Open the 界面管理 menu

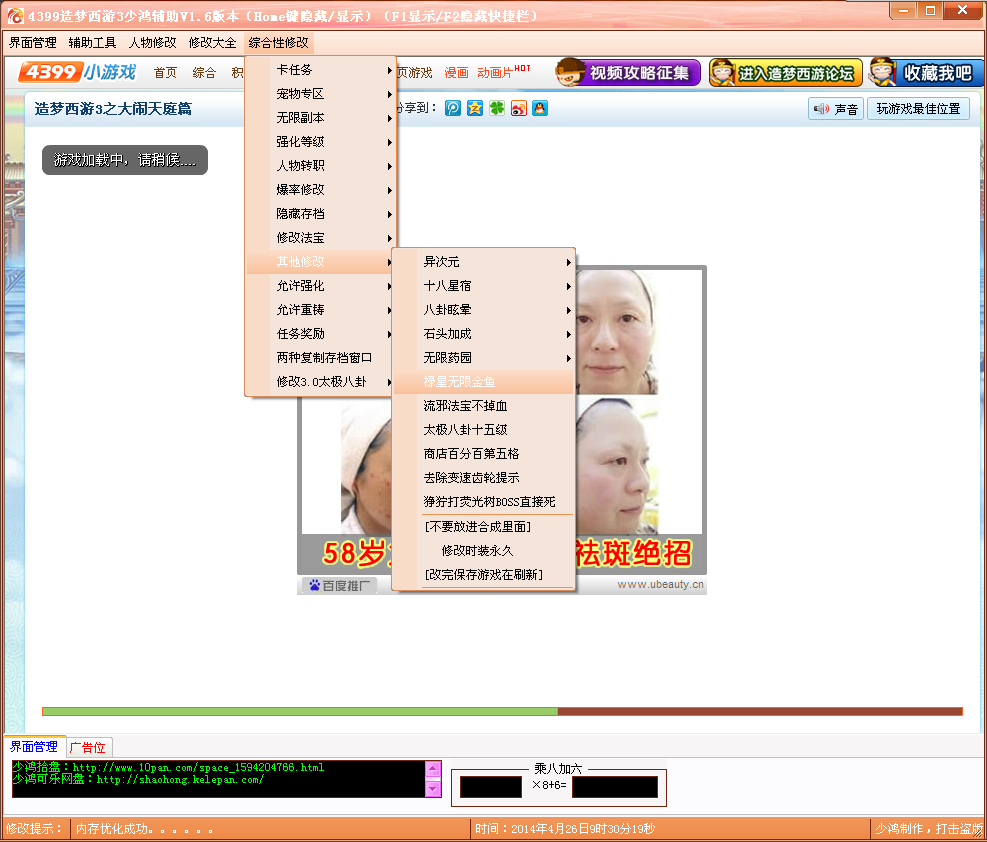[x=33, y=43]
